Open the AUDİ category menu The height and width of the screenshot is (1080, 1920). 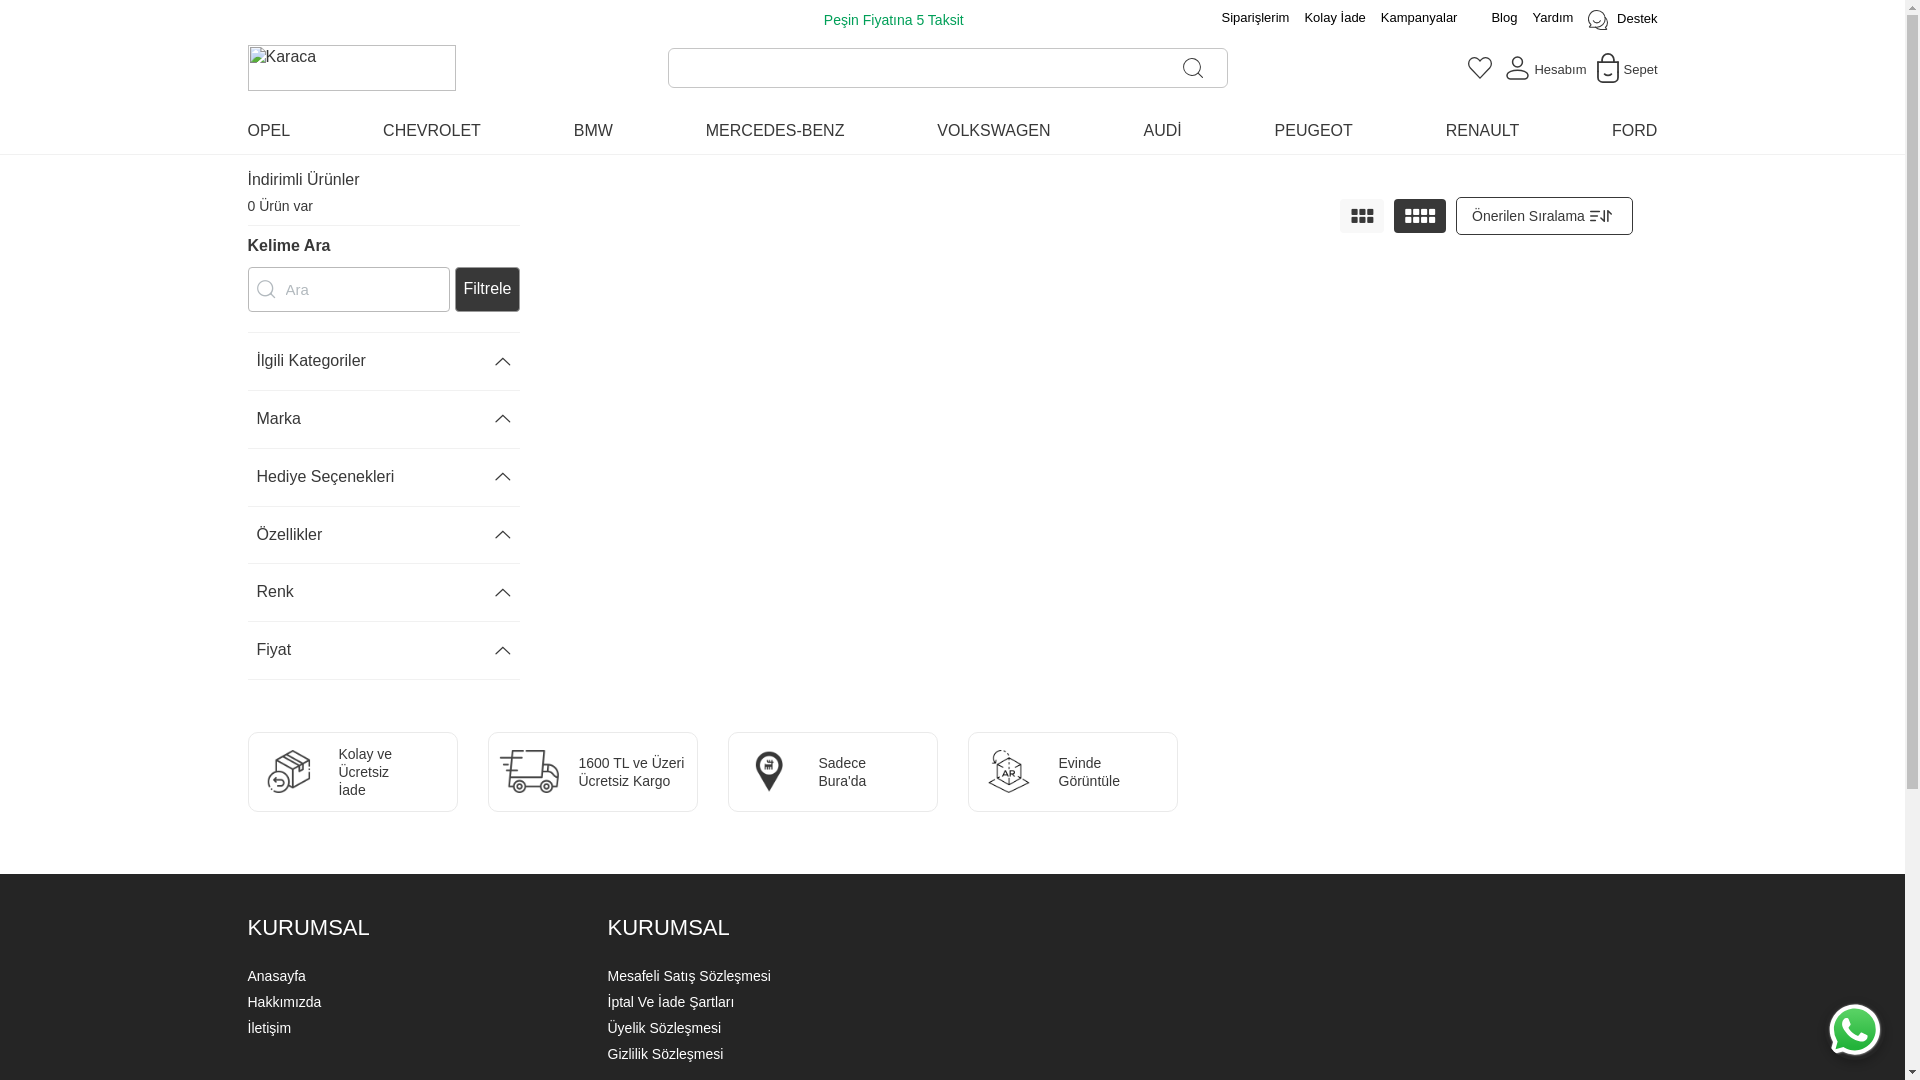point(1162,131)
